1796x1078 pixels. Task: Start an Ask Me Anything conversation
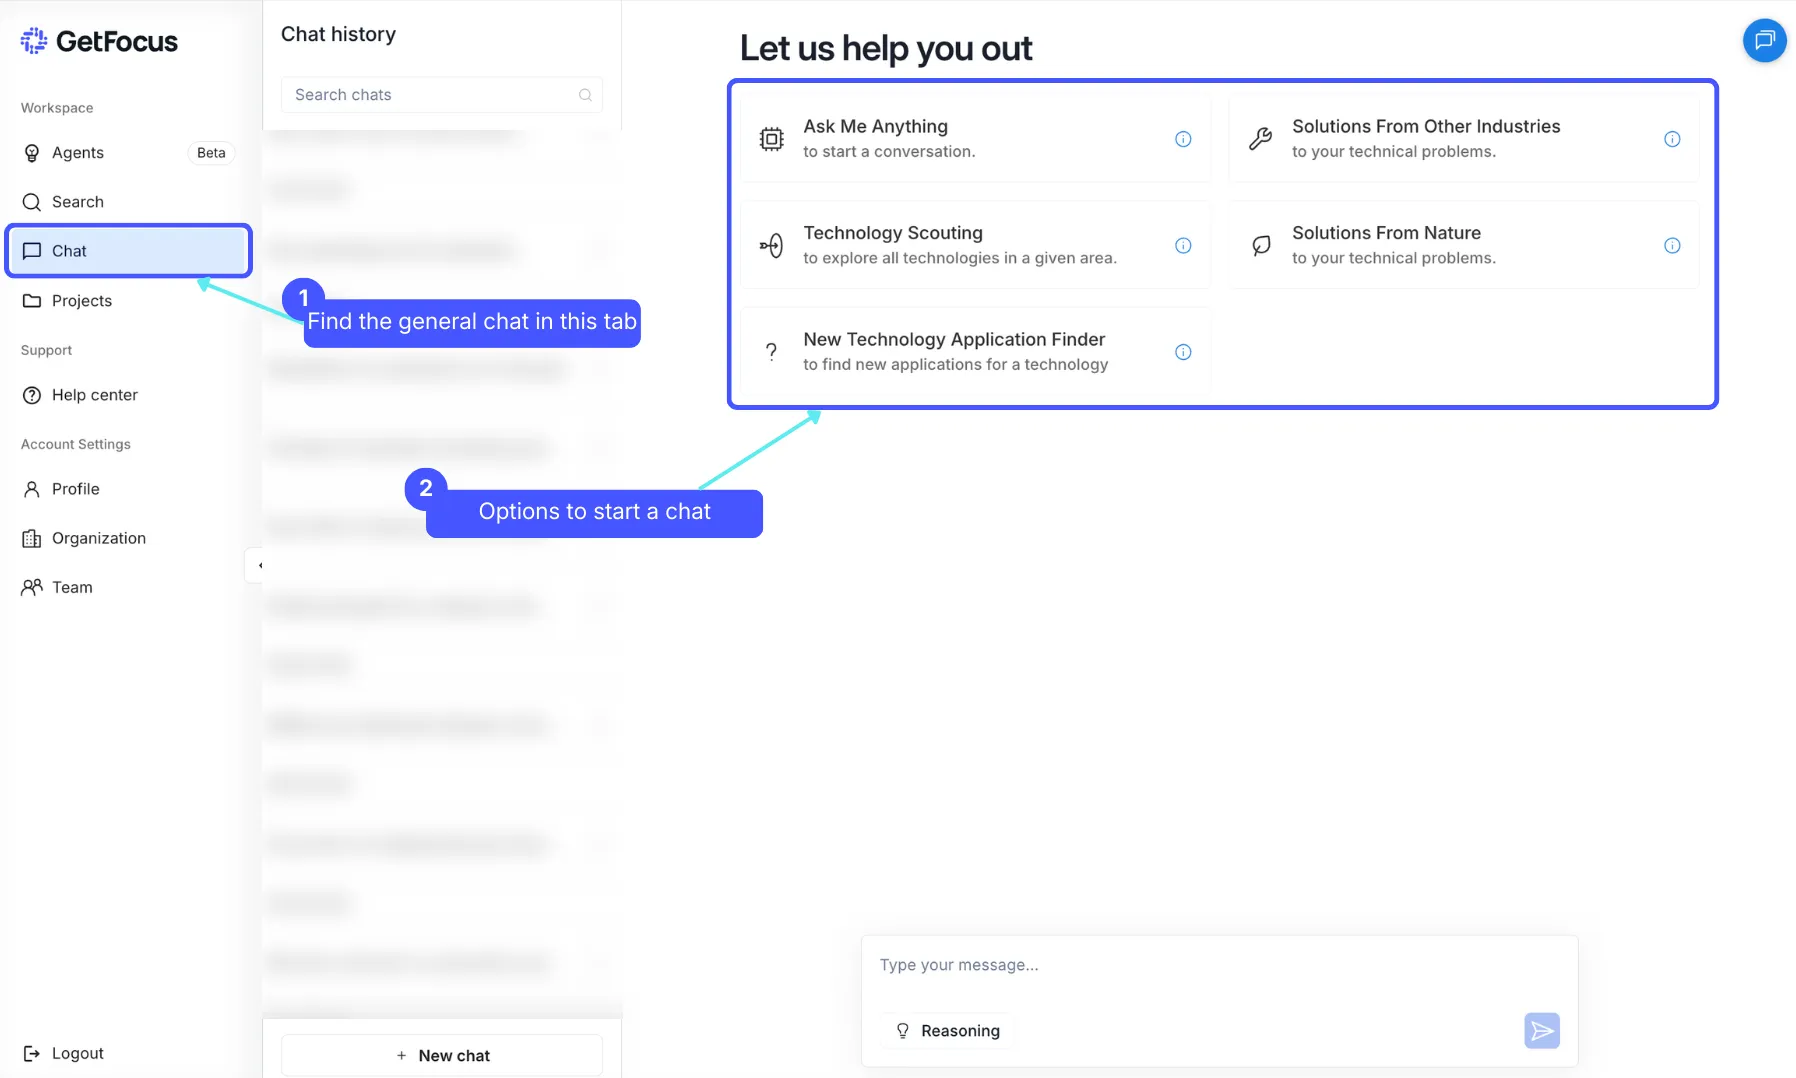(x=976, y=139)
